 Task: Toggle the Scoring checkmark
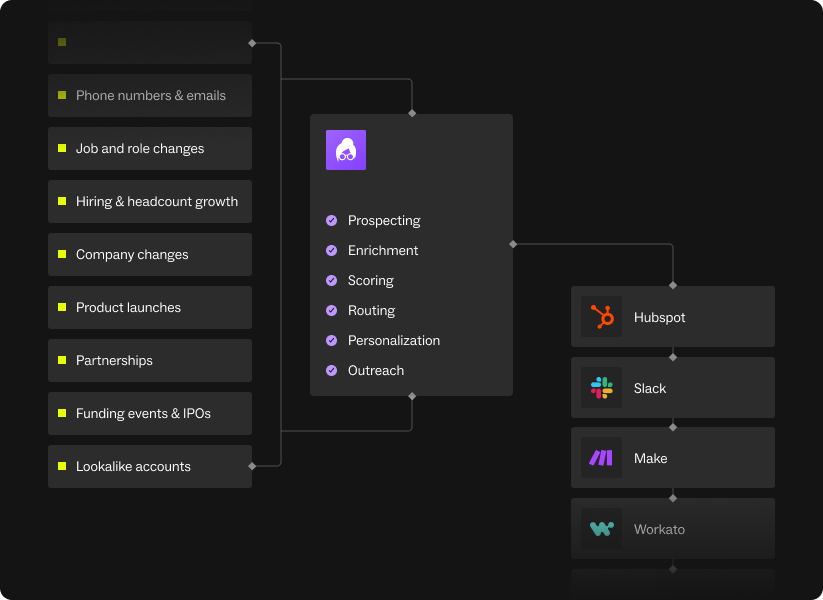(x=330, y=280)
